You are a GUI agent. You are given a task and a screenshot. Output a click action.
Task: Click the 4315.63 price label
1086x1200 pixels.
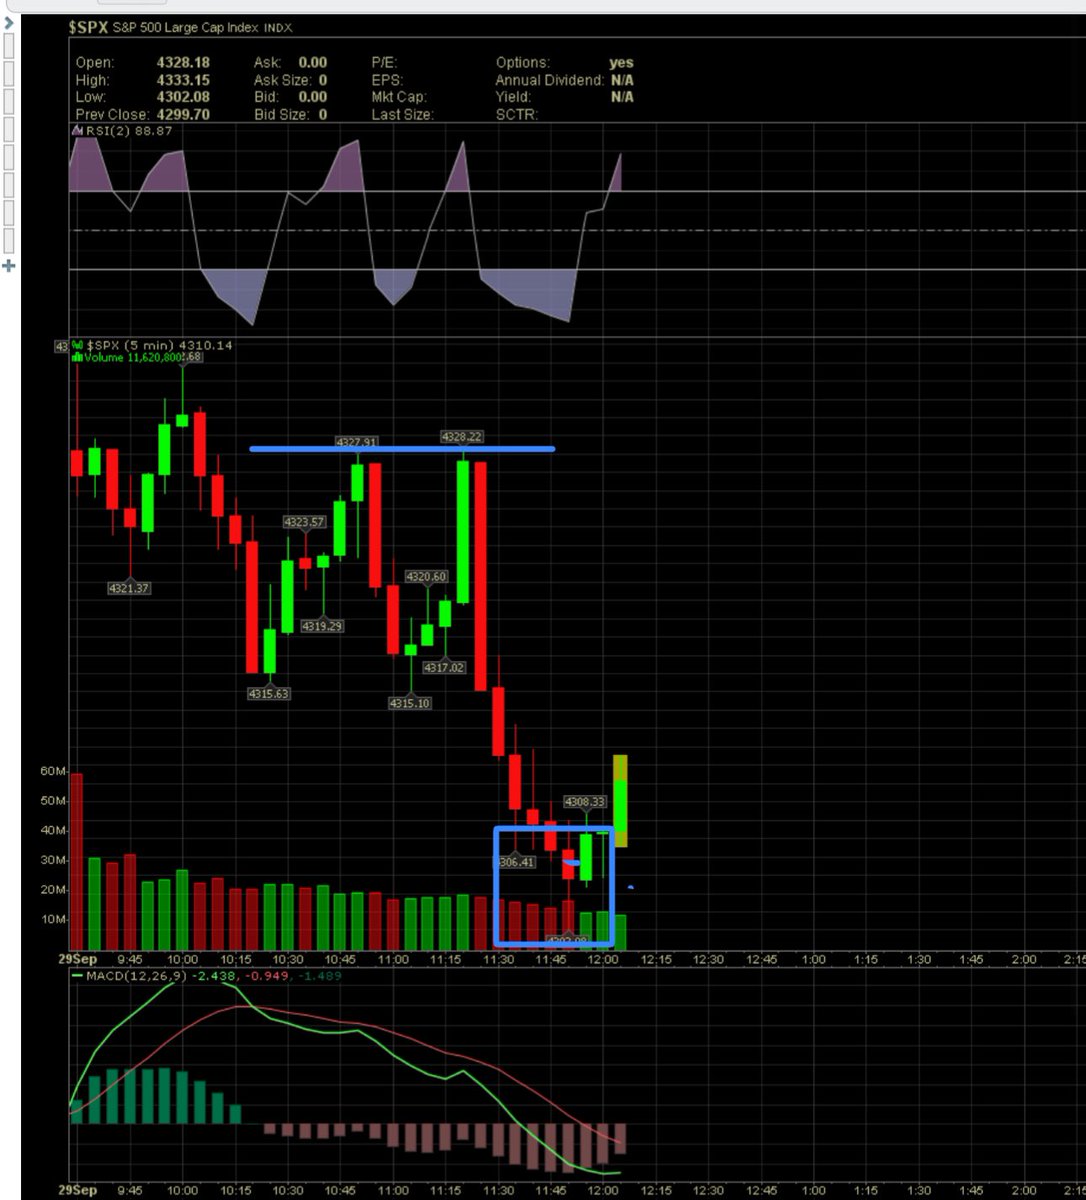click(x=269, y=693)
